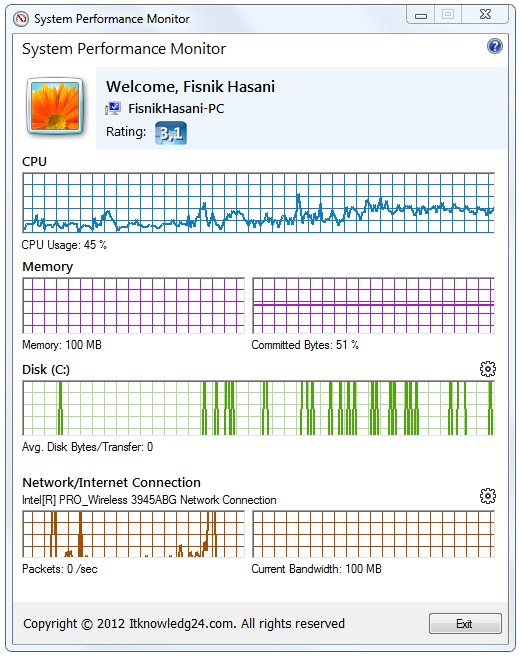The width and height of the screenshot is (521, 657).
Task: Minimize the System Performance Monitor window
Action: [420, 16]
